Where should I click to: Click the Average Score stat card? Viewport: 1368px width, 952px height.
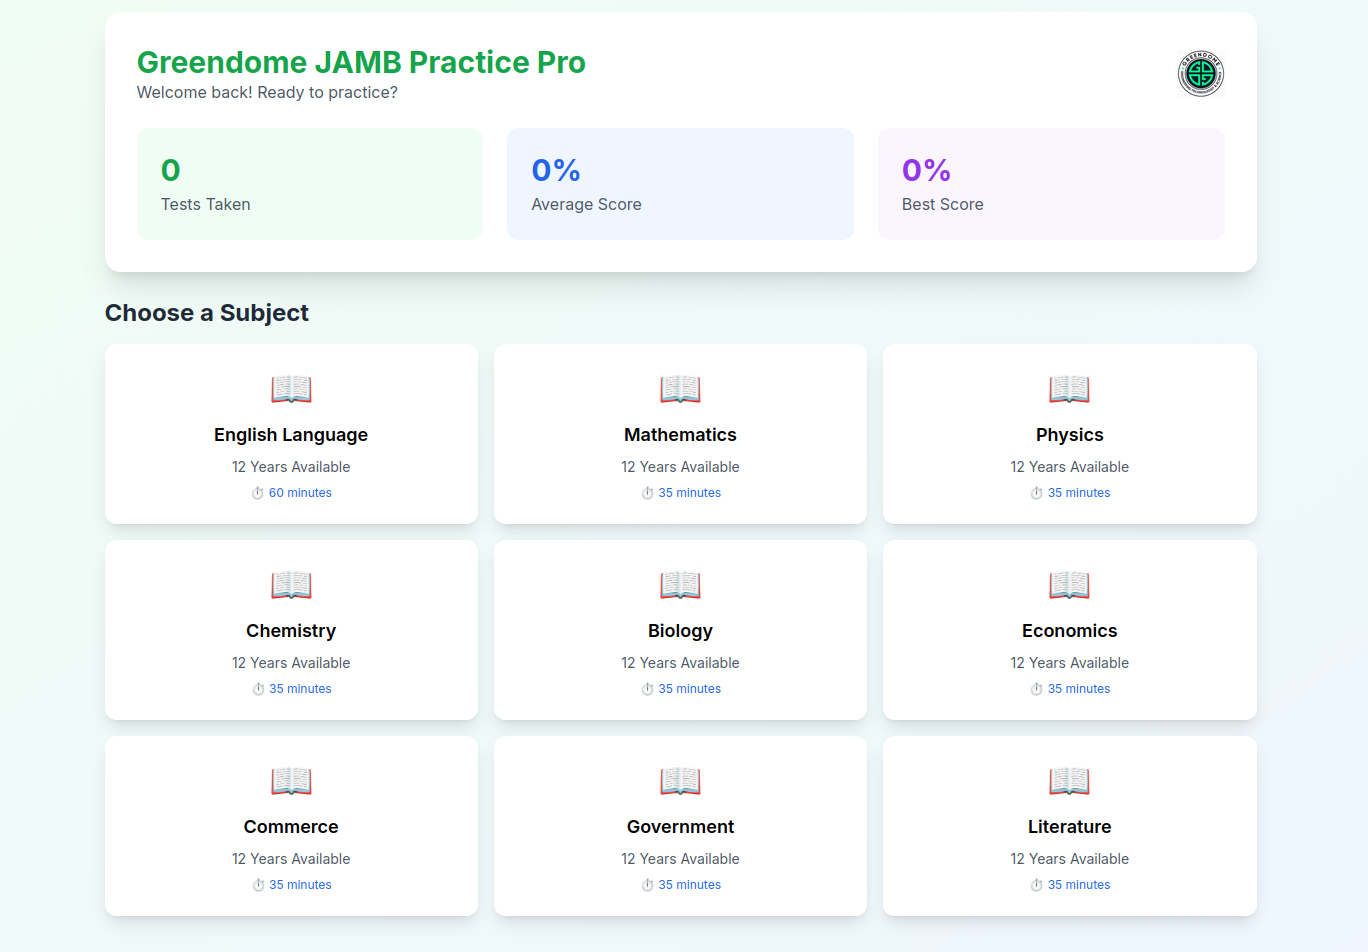tap(680, 184)
